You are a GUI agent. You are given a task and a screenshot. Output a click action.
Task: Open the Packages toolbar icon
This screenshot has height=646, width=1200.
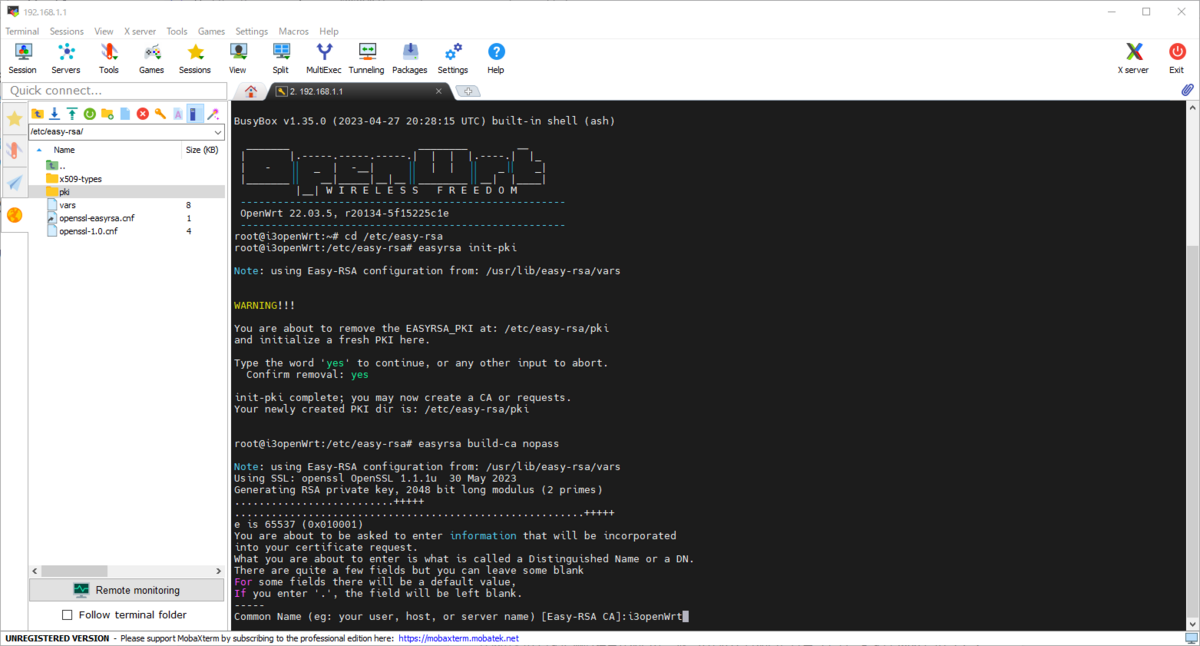click(410, 58)
